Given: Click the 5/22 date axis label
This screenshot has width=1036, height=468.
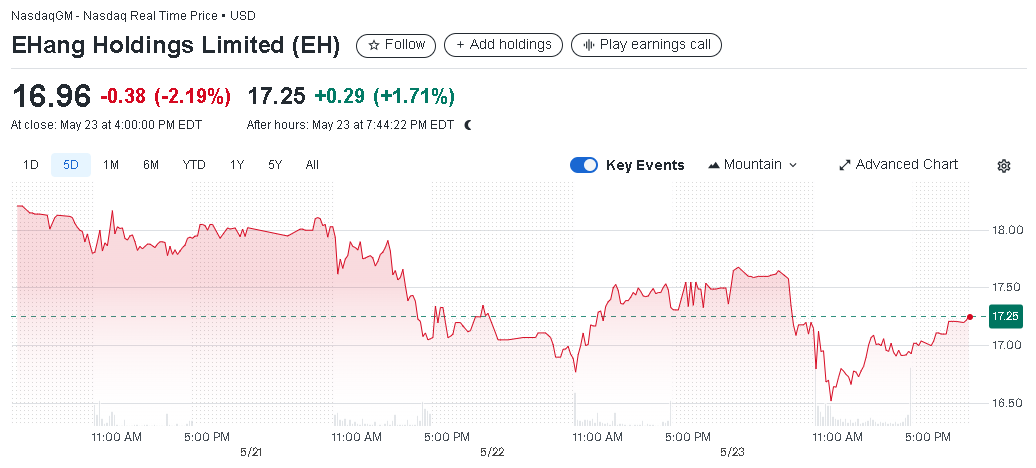Looking at the screenshot, I should tap(492, 452).
